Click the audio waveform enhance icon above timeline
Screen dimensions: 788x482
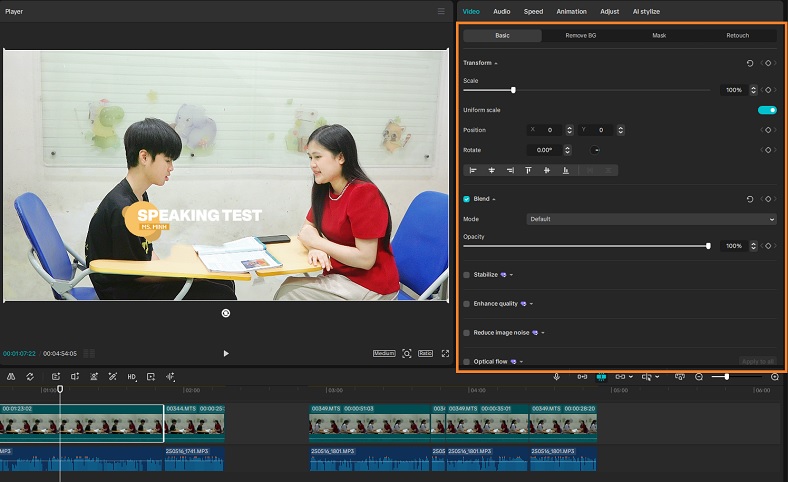coord(170,376)
